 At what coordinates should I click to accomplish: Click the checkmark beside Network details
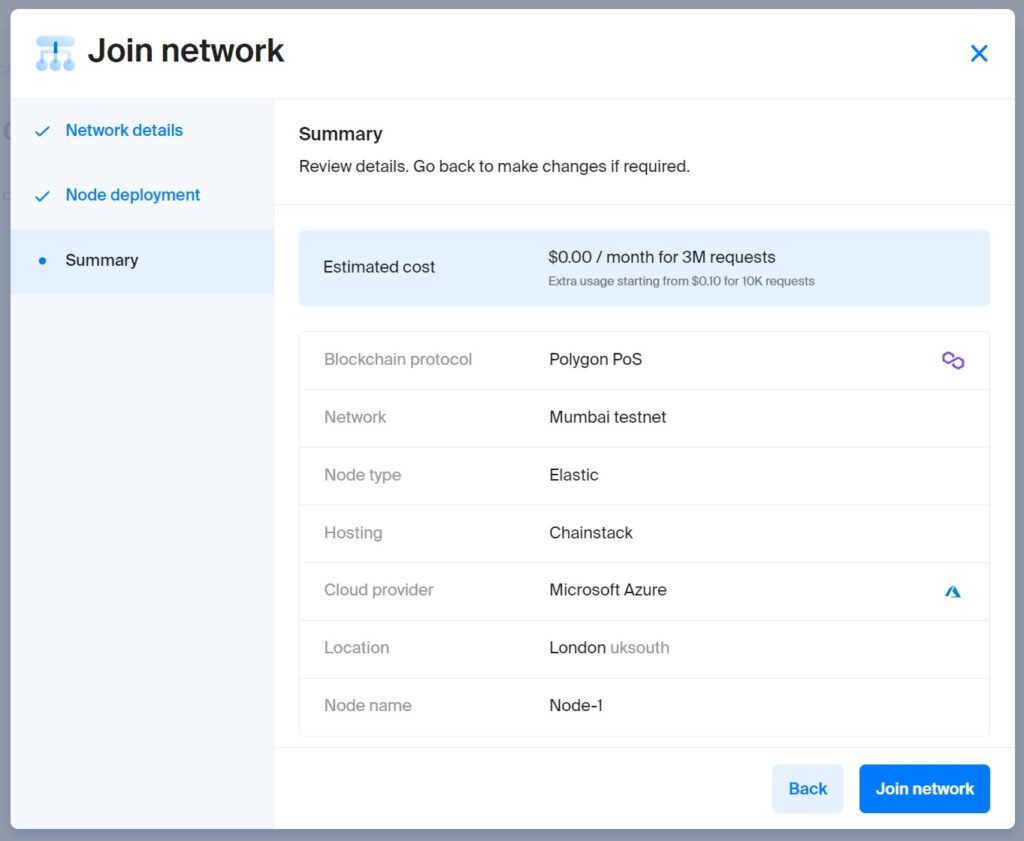[x=42, y=131]
